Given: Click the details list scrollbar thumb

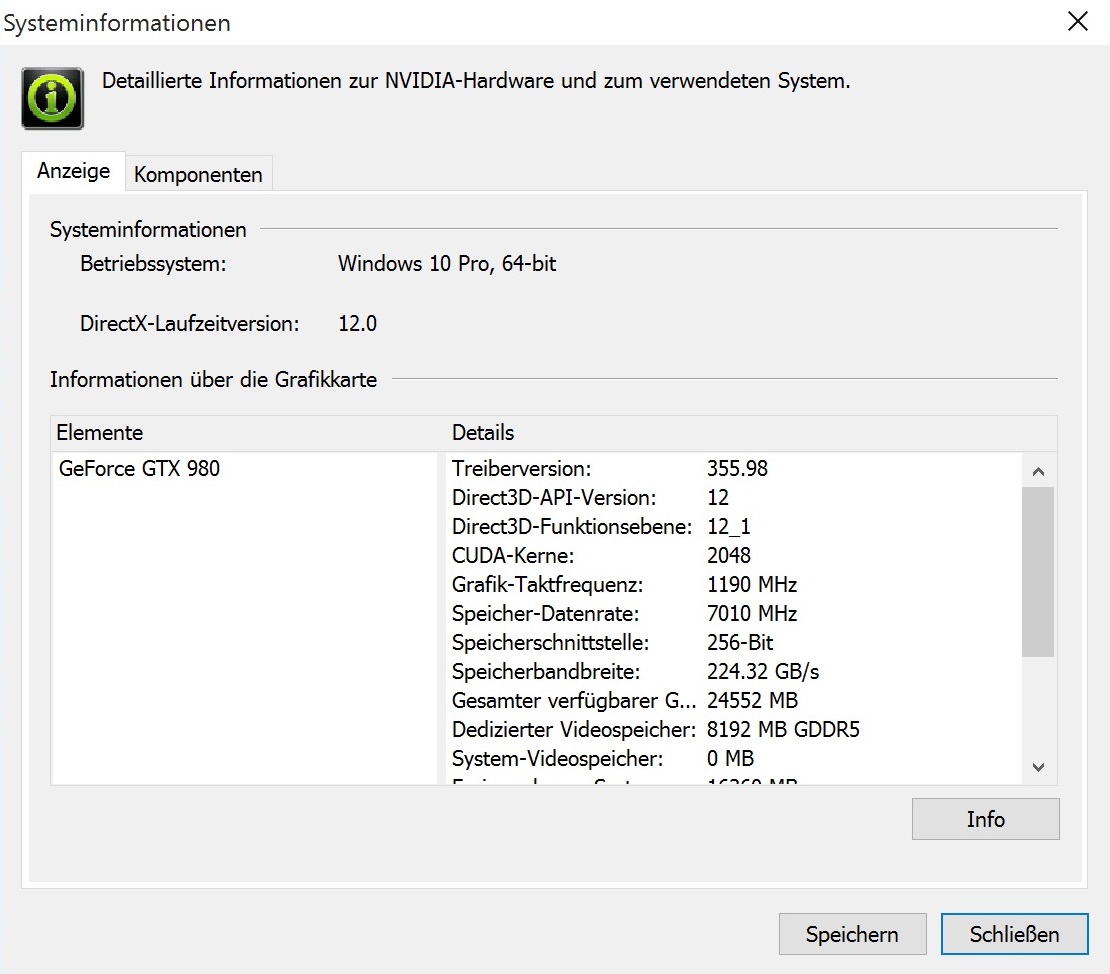Looking at the screenshot, I should 1038,570.
